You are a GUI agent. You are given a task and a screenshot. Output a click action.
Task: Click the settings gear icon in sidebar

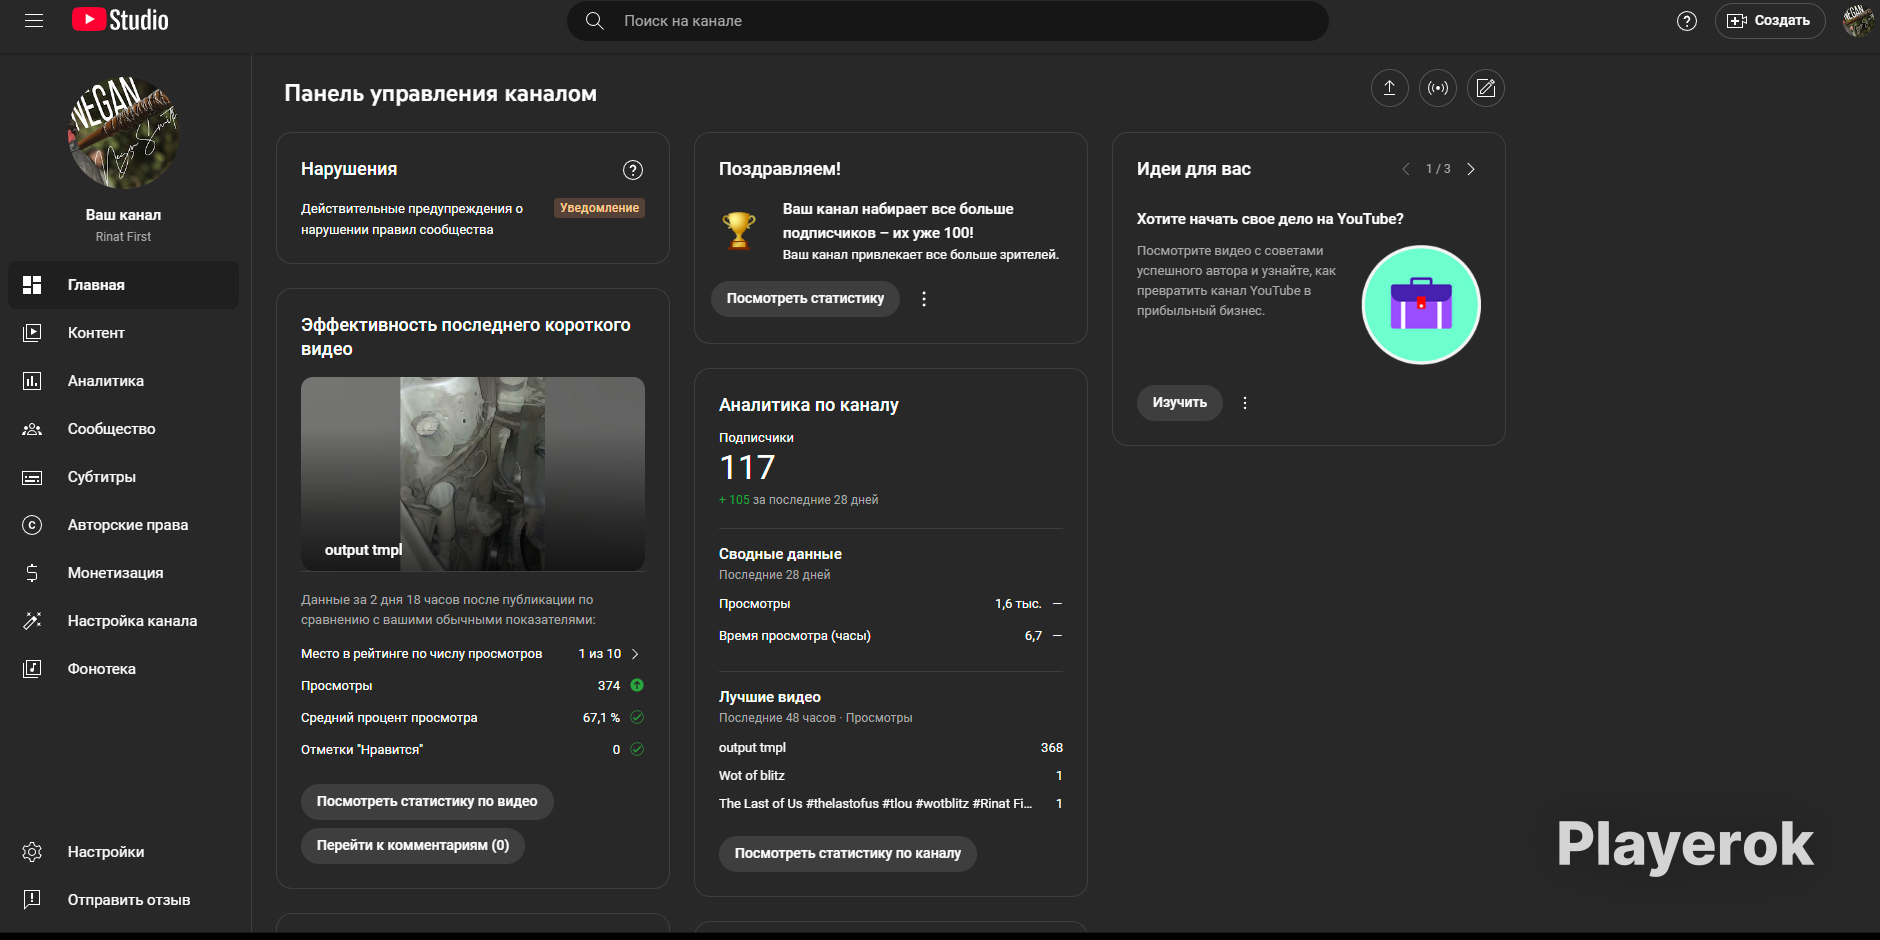(32, 852)
